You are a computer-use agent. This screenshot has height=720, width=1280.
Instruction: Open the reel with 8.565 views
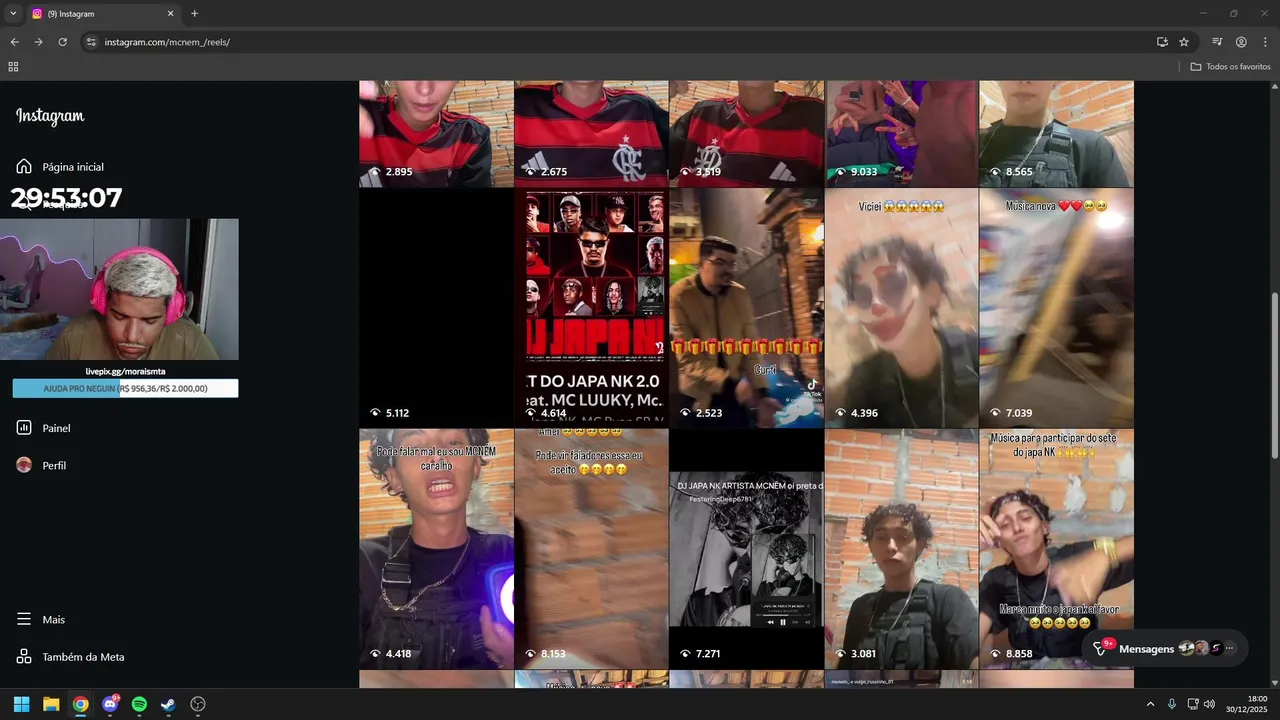1056,134
